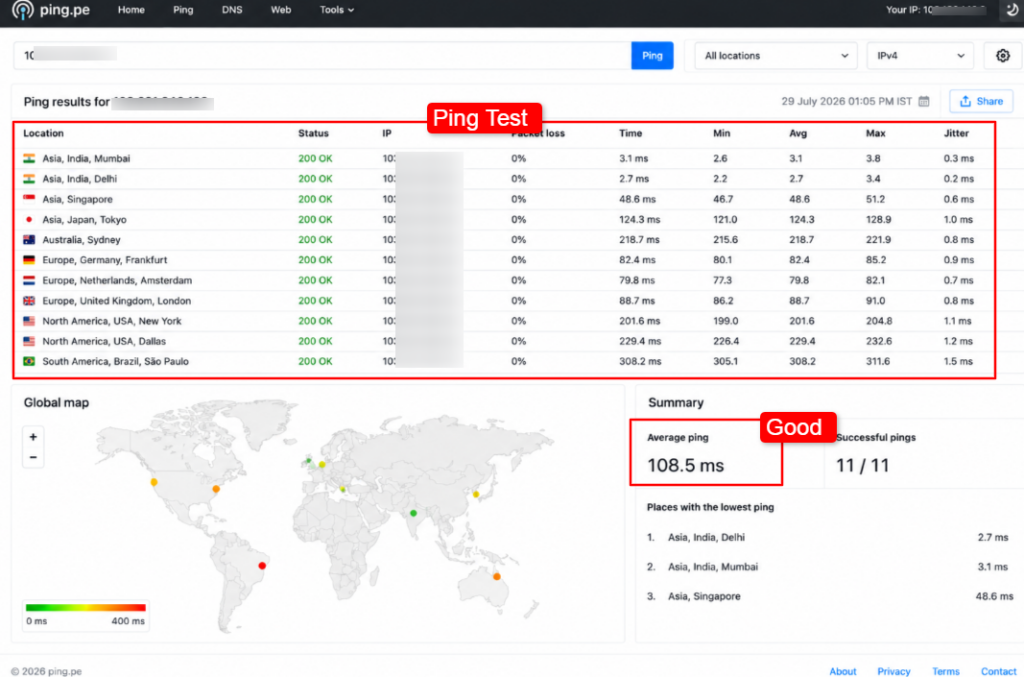Open the Terms footer link
This screenshot has width=1024, height=677.
946,671
